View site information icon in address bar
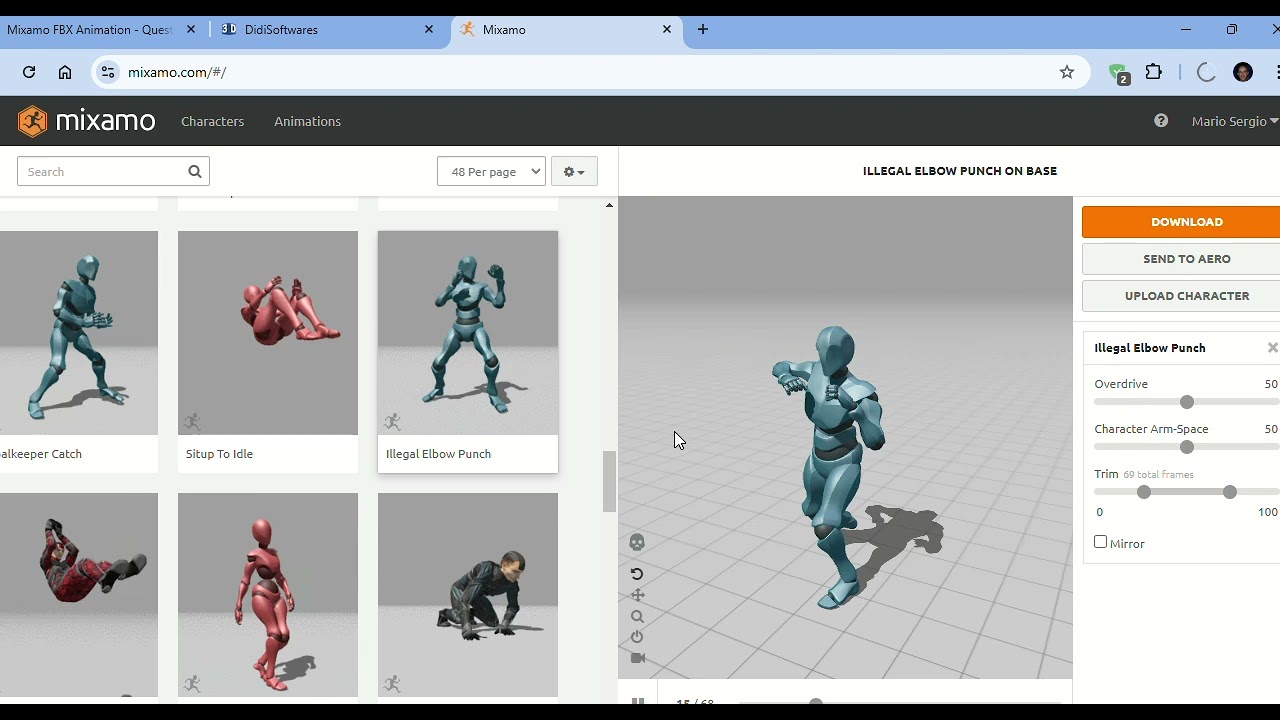This screenshot has height=720, width=1280. click(108, 72)
